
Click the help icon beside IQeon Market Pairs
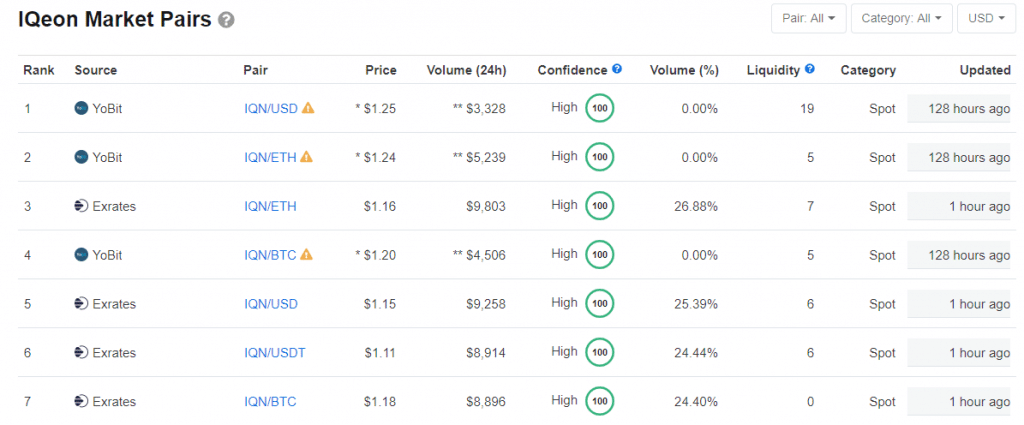(x=226, y=20)
